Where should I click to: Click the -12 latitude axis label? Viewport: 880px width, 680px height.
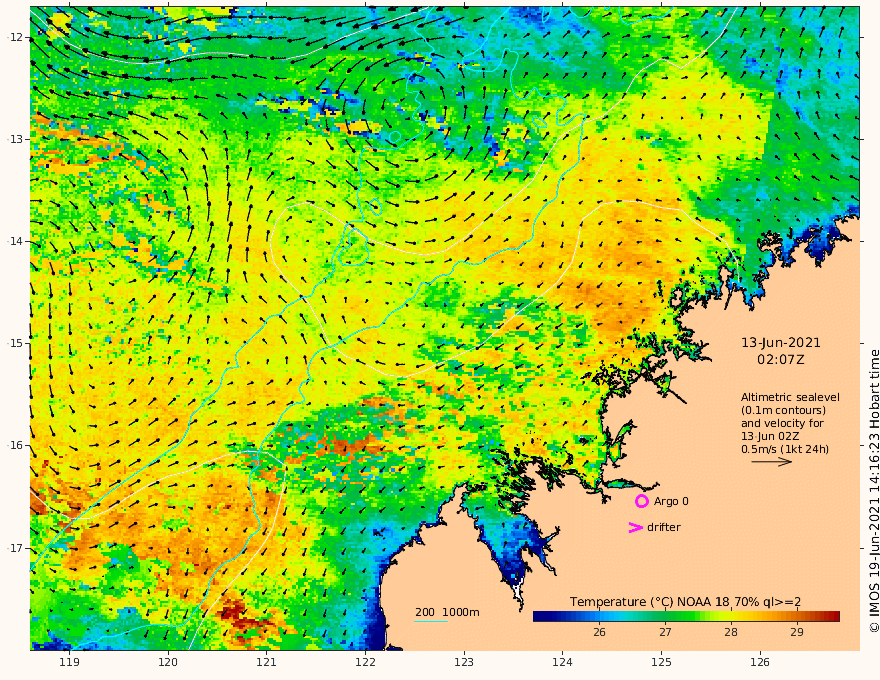15,37
